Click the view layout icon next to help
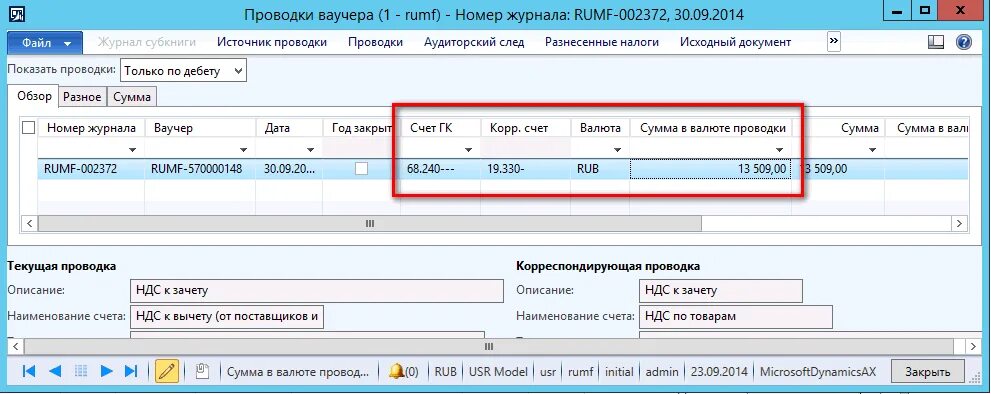 [x=936, y=42]
